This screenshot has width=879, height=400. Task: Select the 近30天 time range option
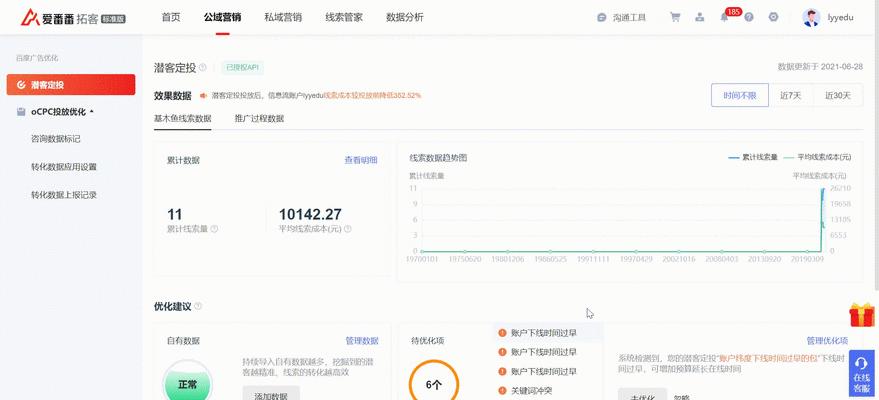coord(838,95)
